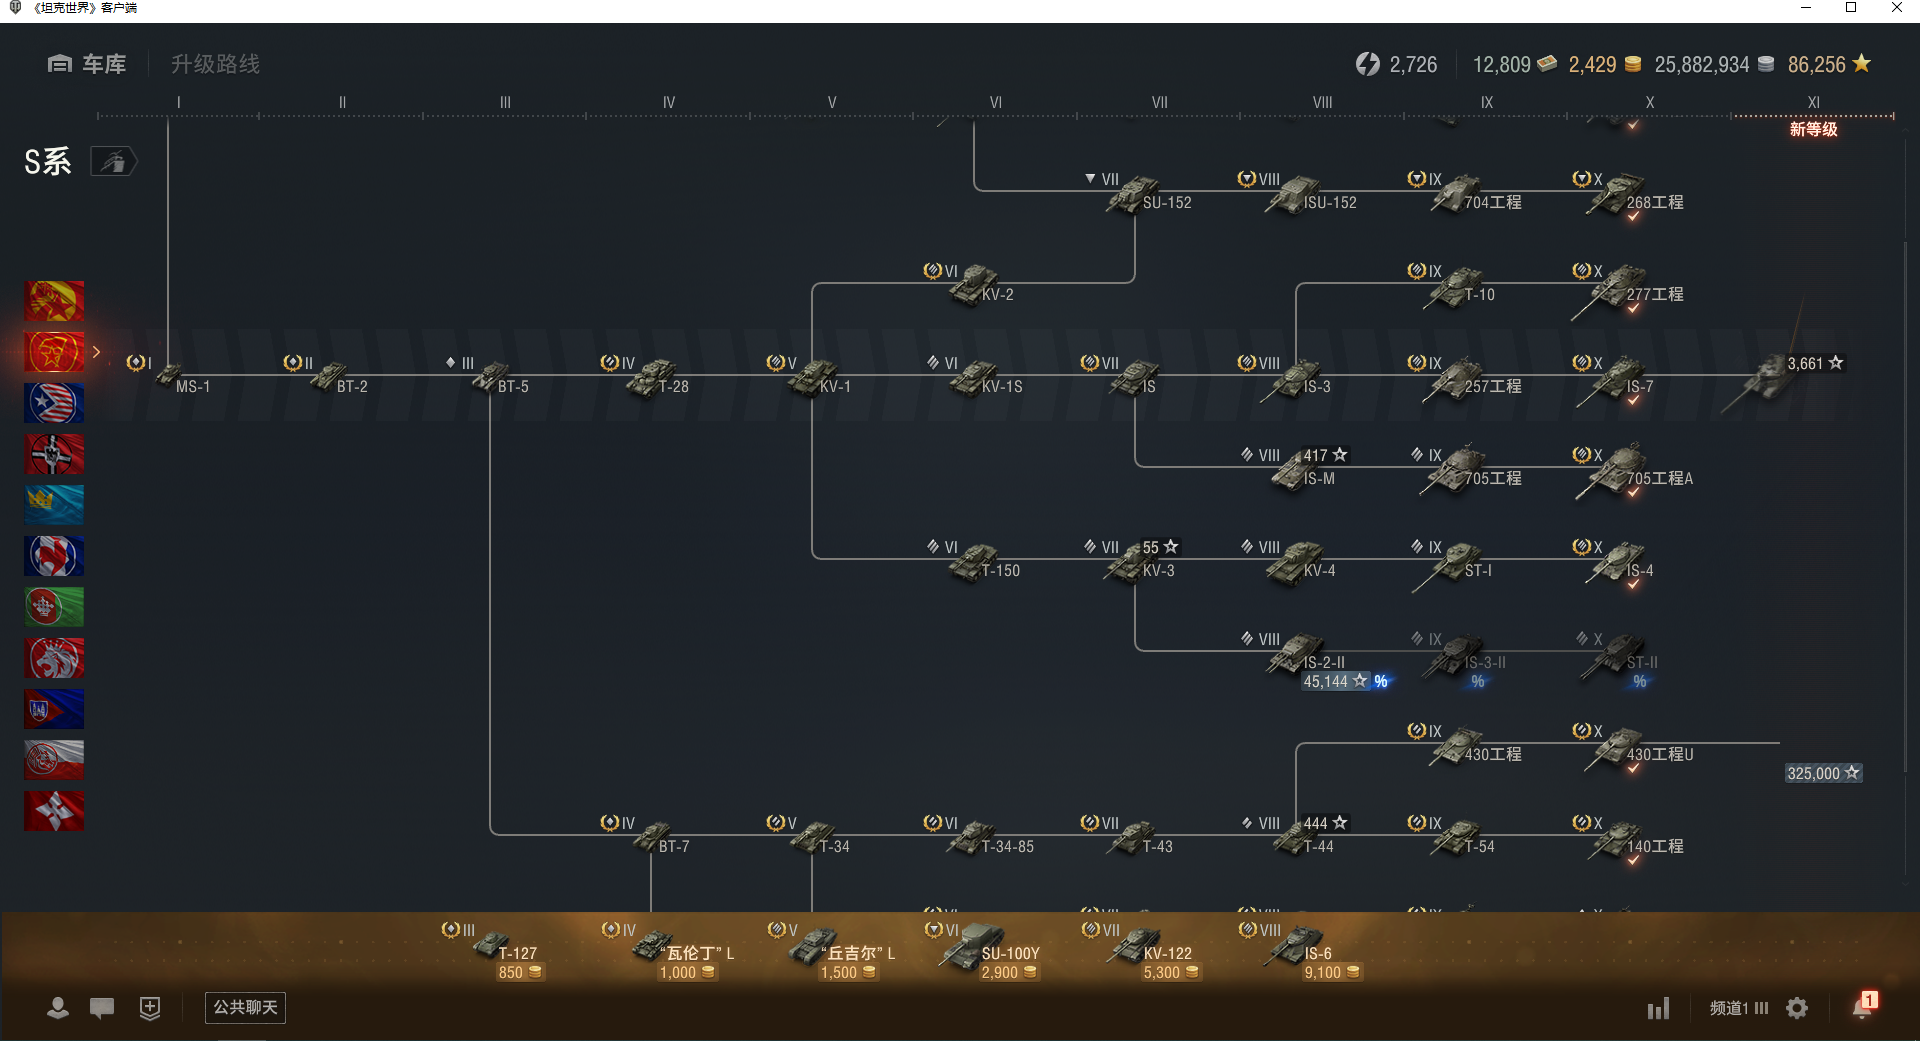The image size is (1920, 1041).
Task: Select premium tank KV-122
Action: [x=1140, y=950]
